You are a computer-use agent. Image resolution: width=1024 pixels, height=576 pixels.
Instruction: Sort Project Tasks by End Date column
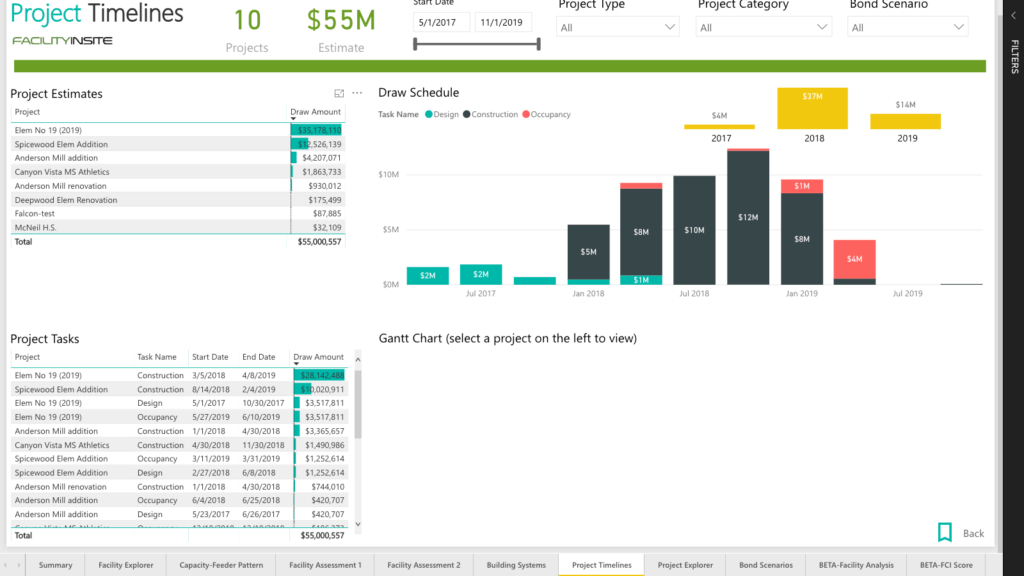[259, 357]
